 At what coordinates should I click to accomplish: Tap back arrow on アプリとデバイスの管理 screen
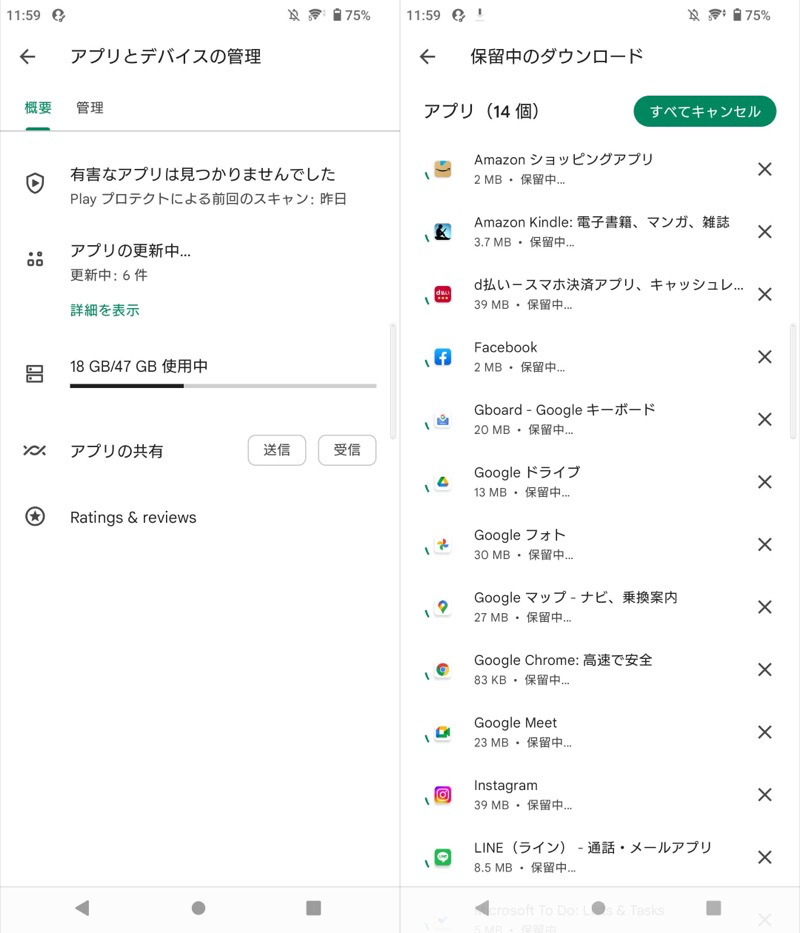[x=28, y=57]
